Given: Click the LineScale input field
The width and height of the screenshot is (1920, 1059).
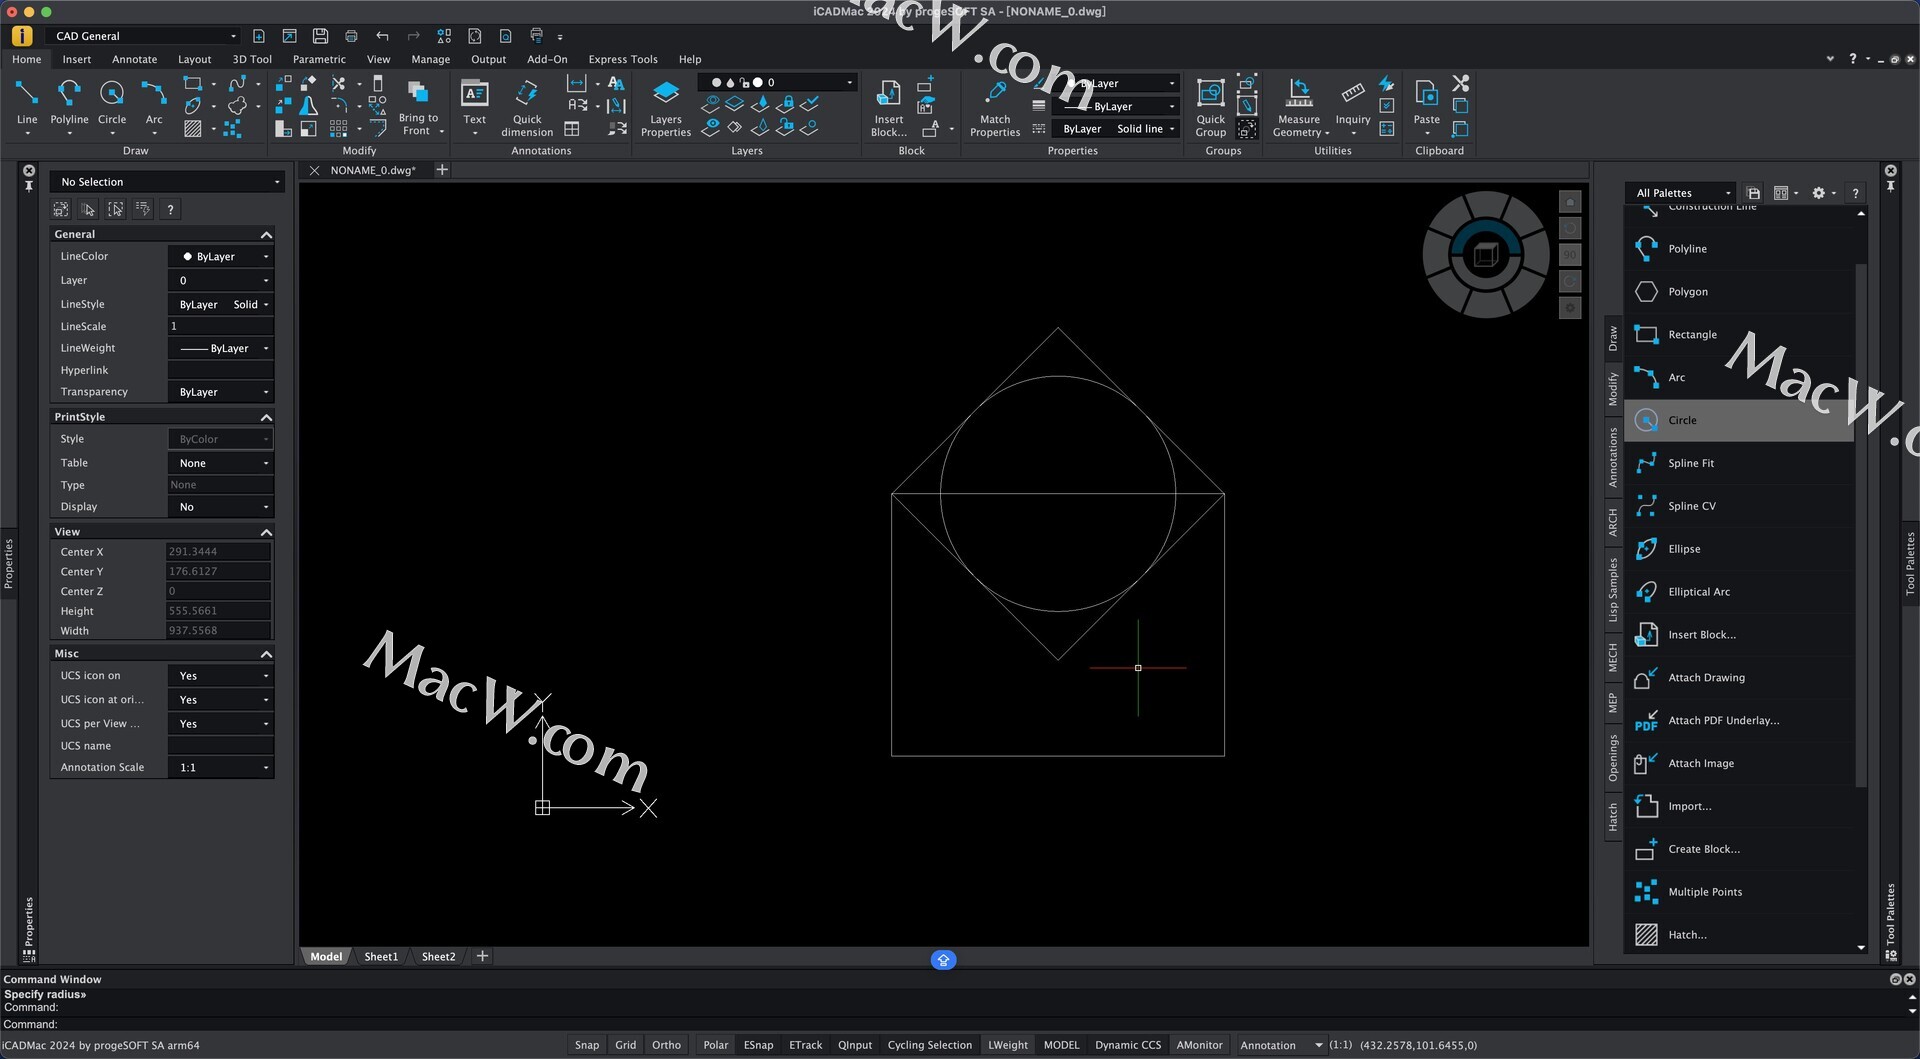Looking at the screenshot, I should pos(220,327).
